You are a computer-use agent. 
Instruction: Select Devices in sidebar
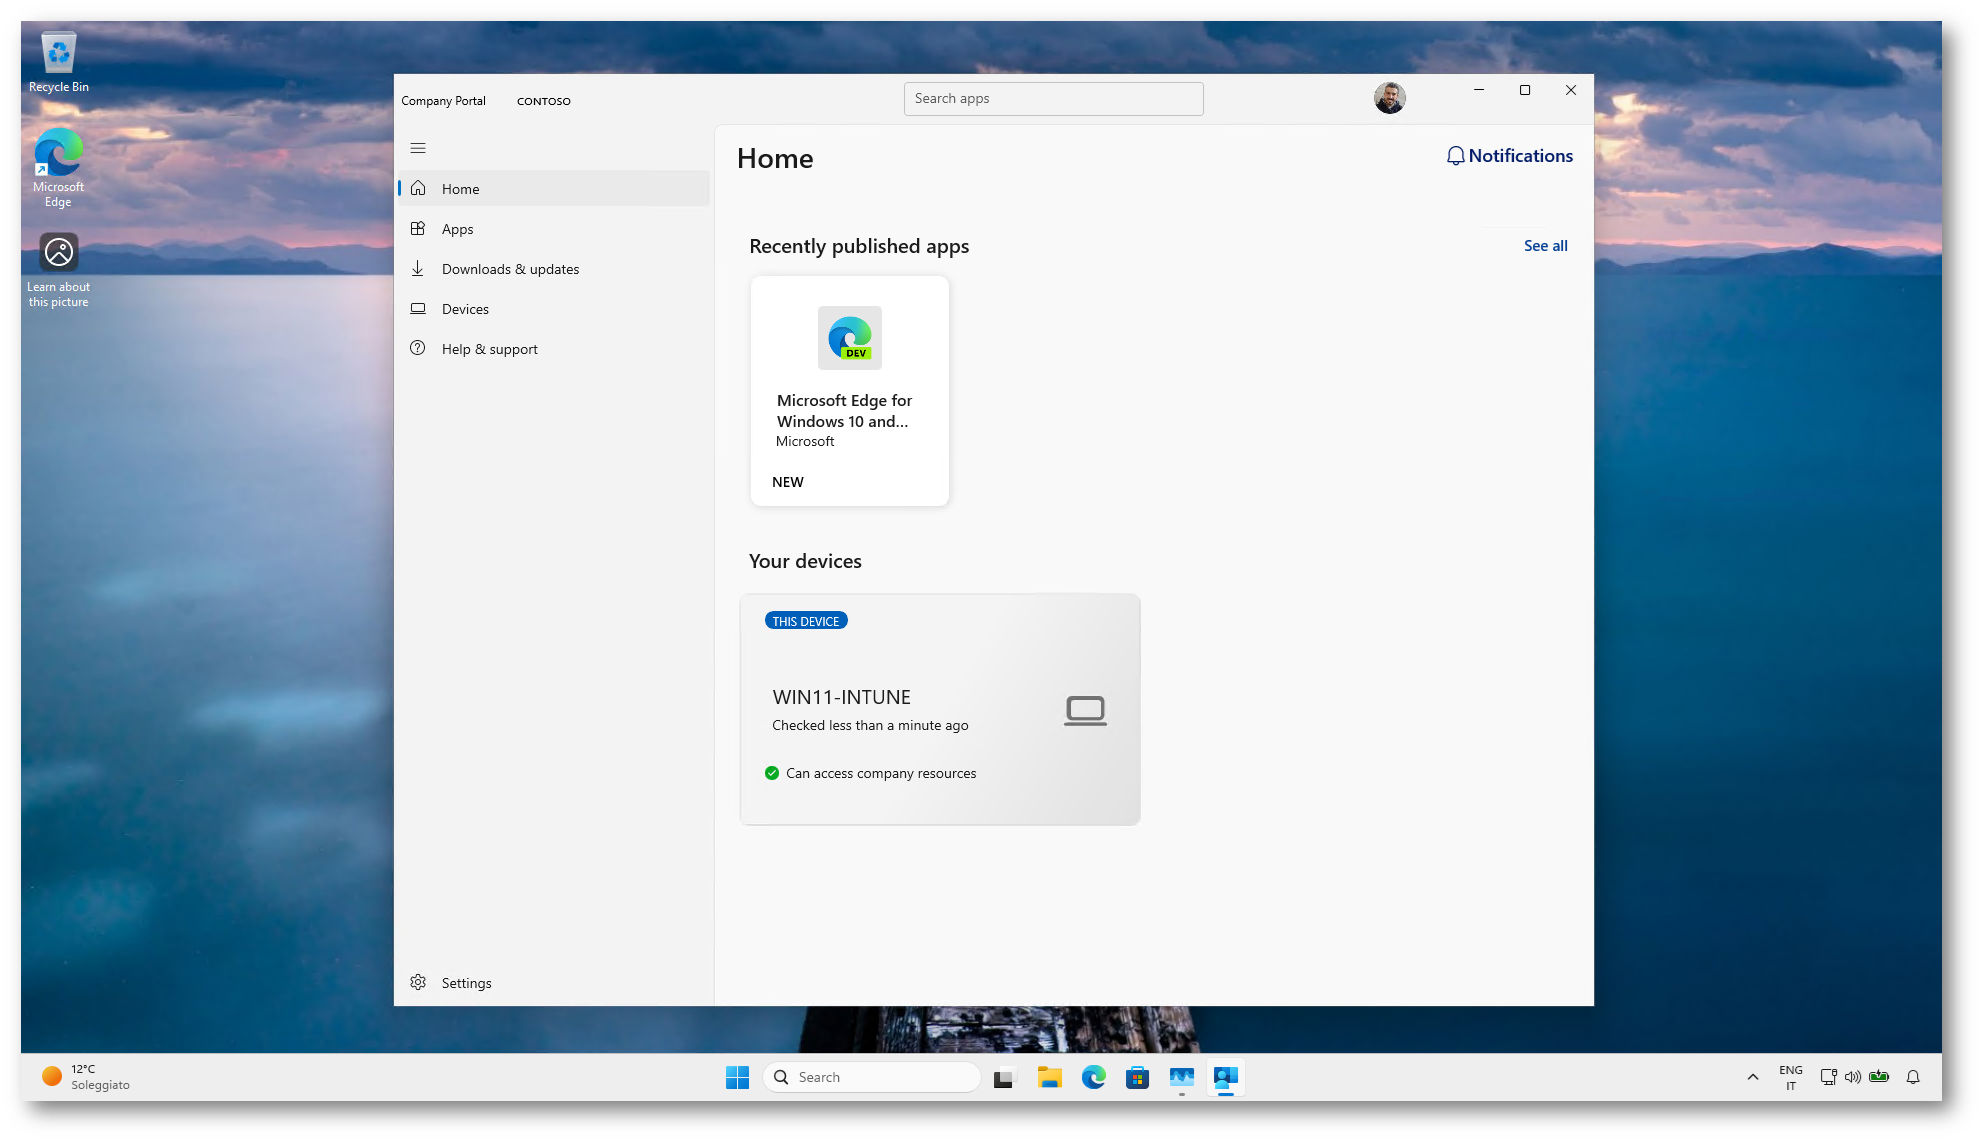[x=465, y=309]
